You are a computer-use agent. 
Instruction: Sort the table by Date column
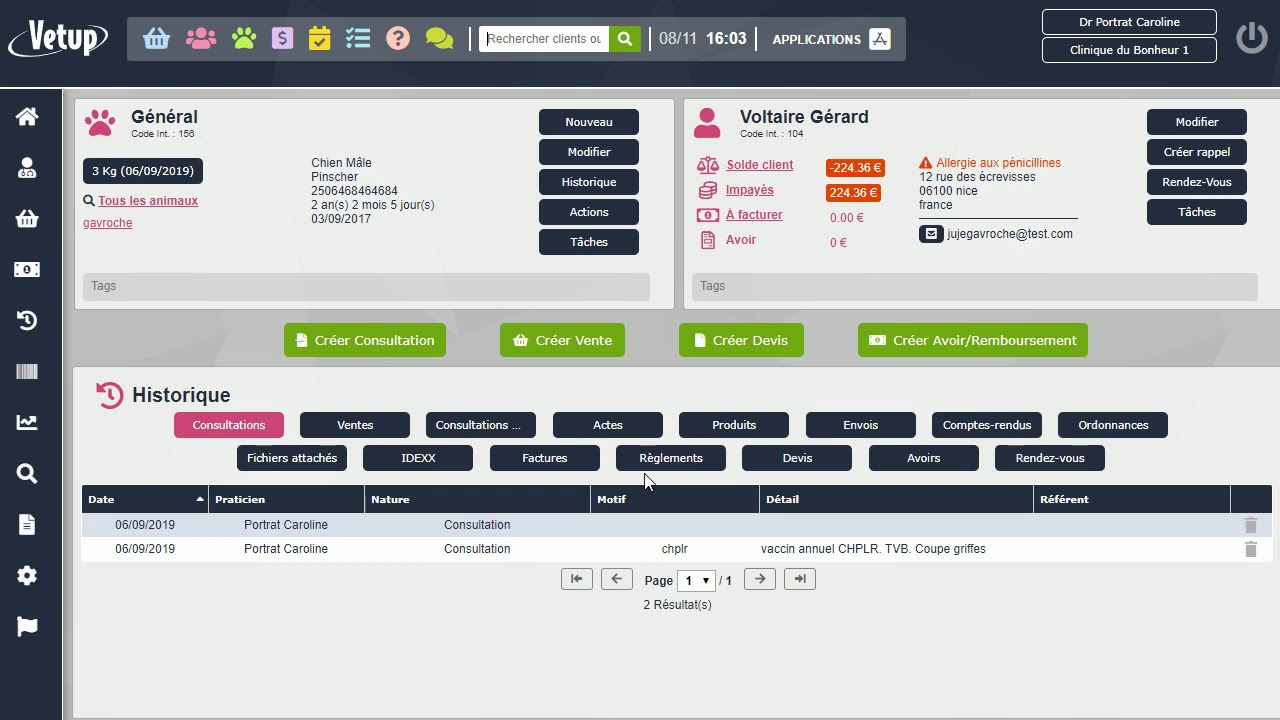pyautogui.click(x=144, y=499)
